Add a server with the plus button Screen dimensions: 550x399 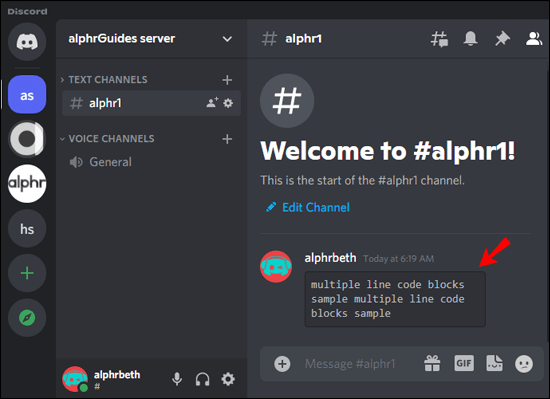tap(27, 273)
